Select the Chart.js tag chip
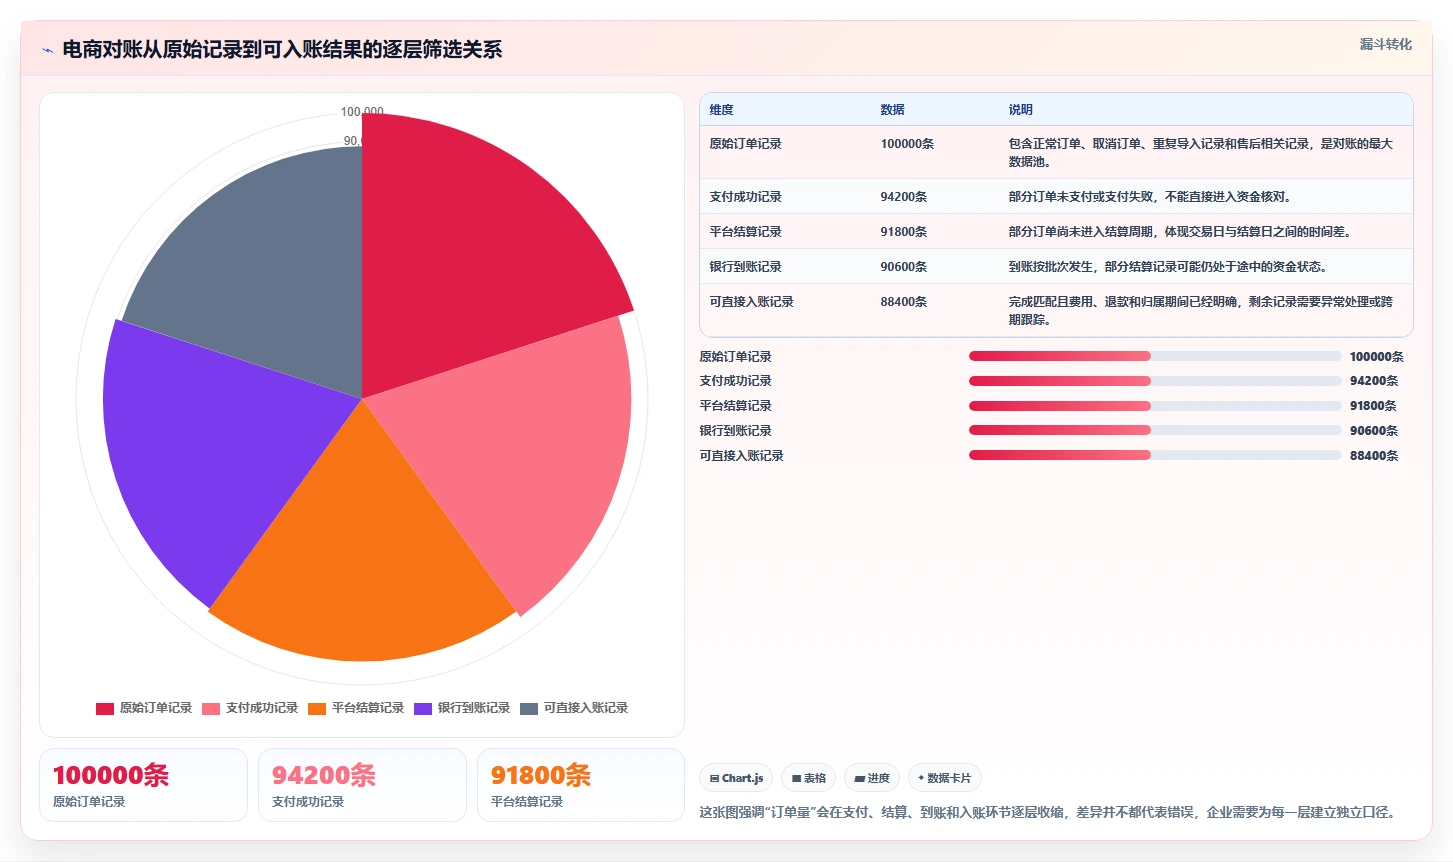 click(x=736, y=778)
